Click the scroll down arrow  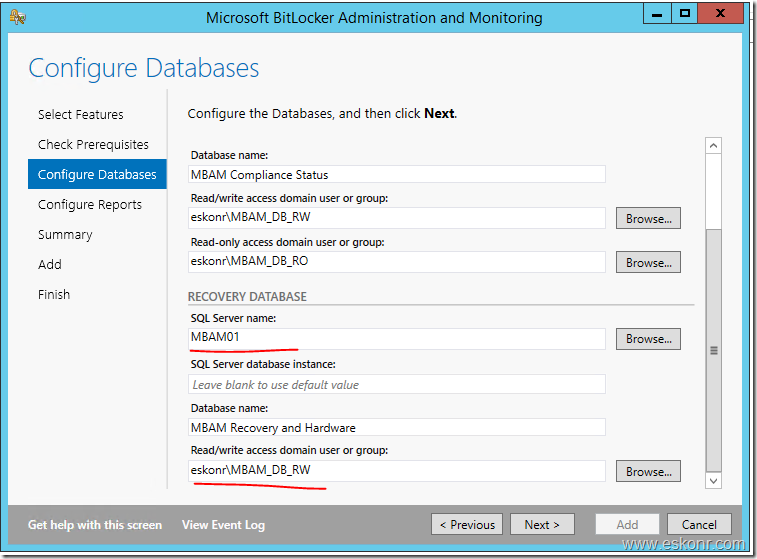(713, 480)
